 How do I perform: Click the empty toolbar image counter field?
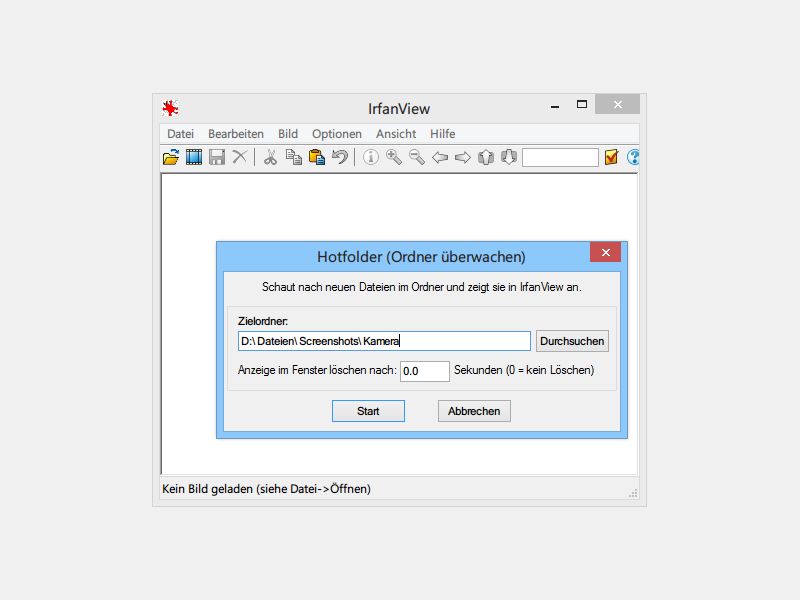[560, 157]
